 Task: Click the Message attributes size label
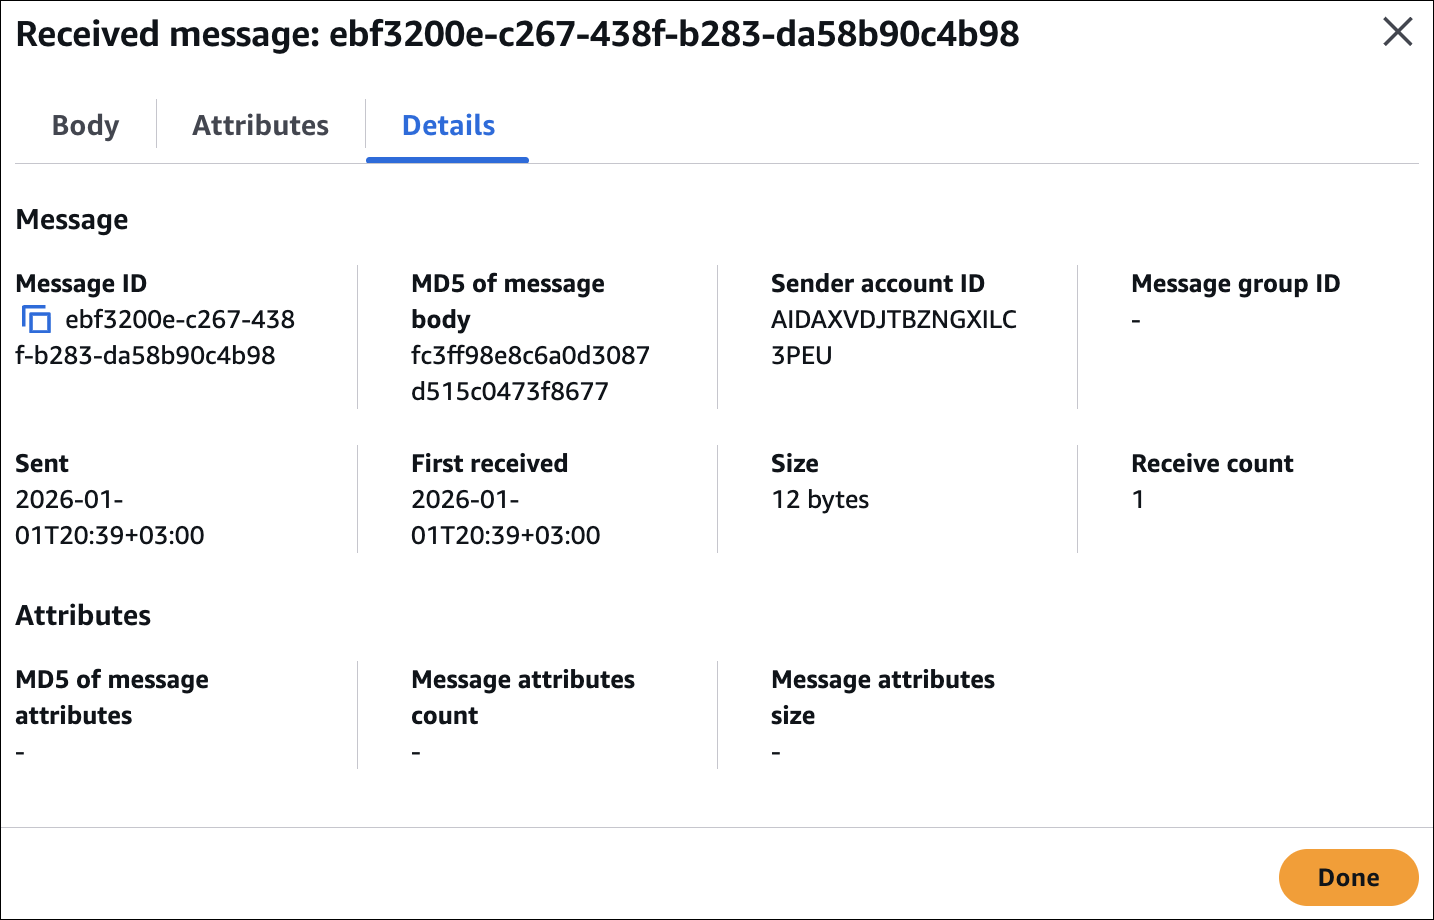click(x=882, y=697)
